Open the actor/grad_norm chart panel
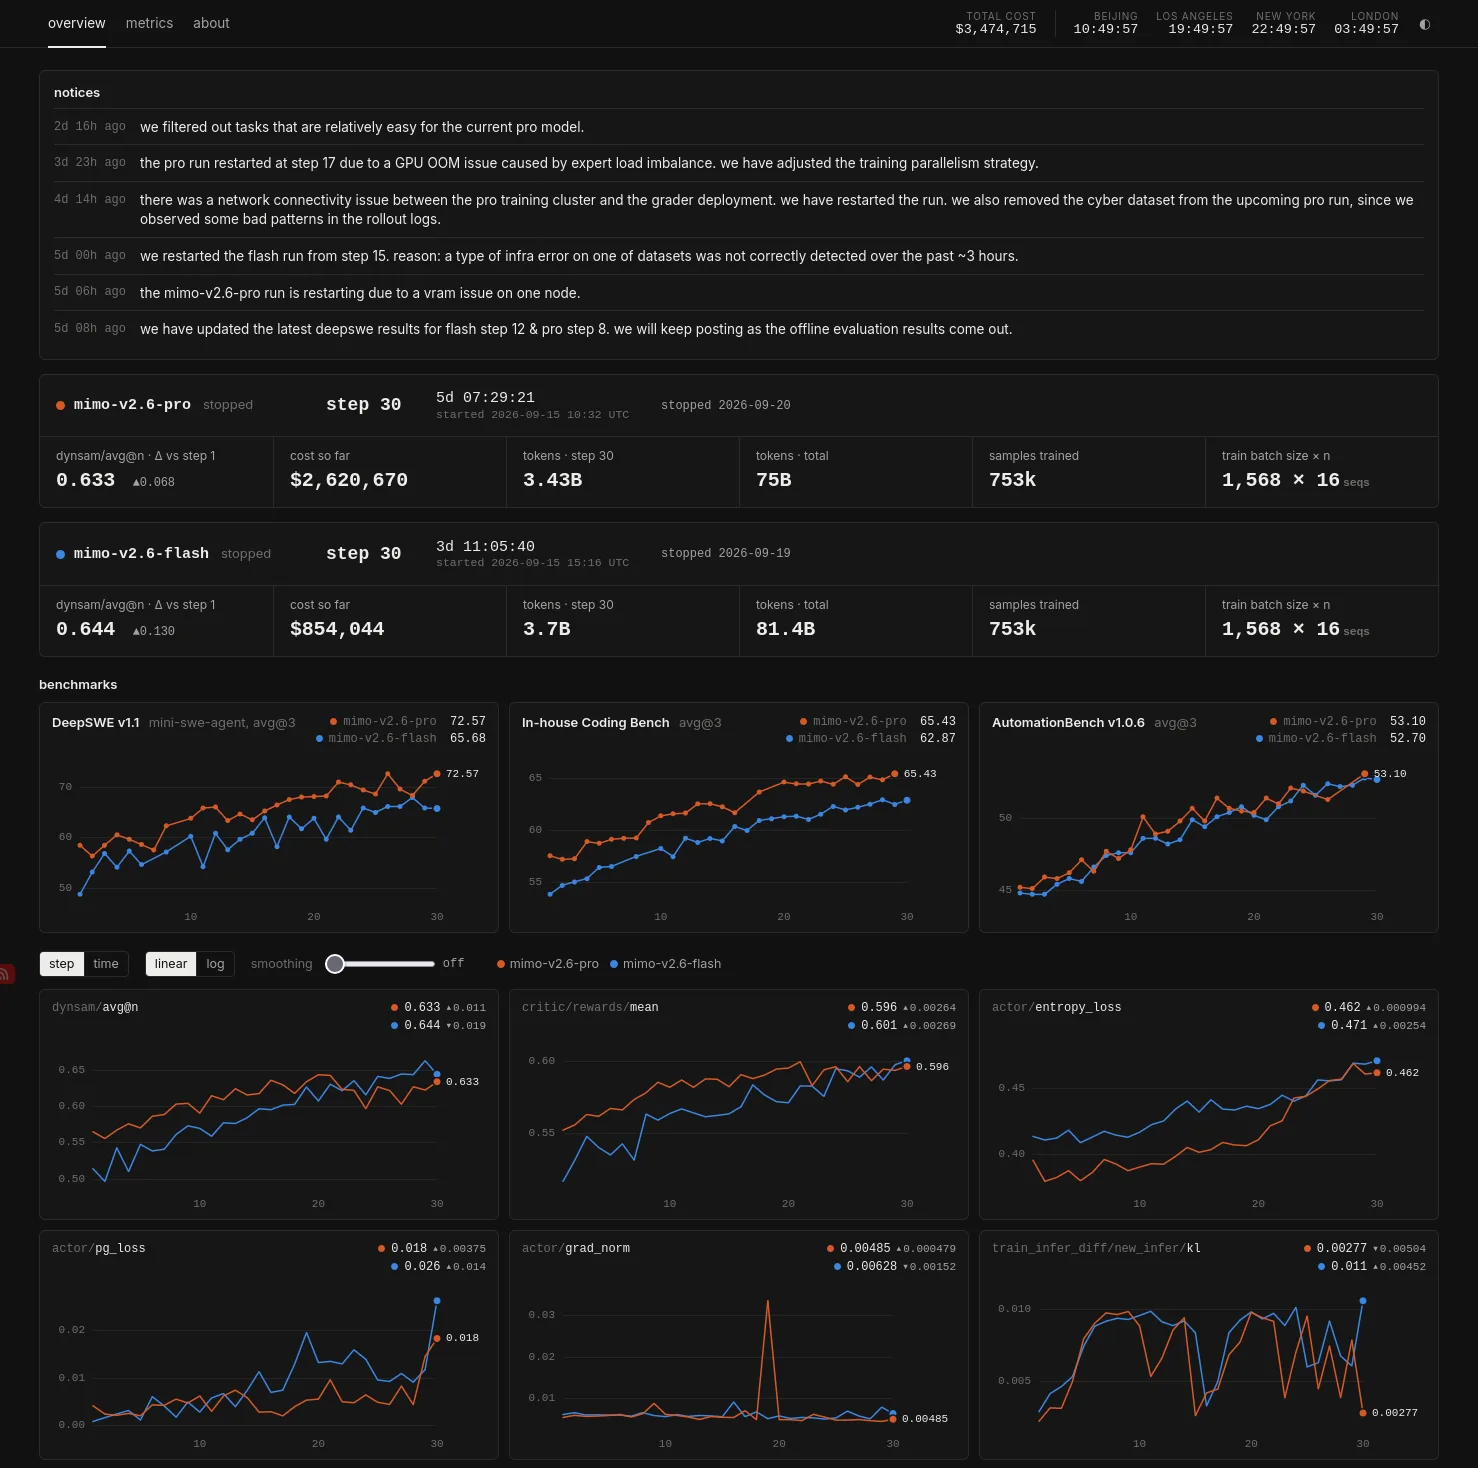The width and height of the screenshot is (1478, 1468). pos(739,1345)
